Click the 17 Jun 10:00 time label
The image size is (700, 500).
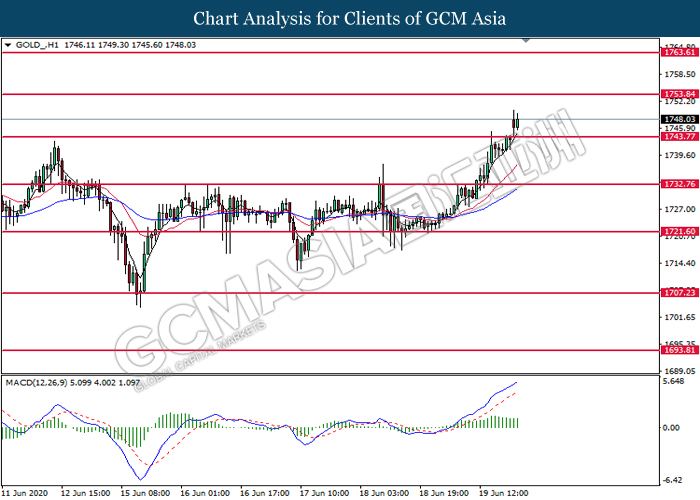(325, 493)
